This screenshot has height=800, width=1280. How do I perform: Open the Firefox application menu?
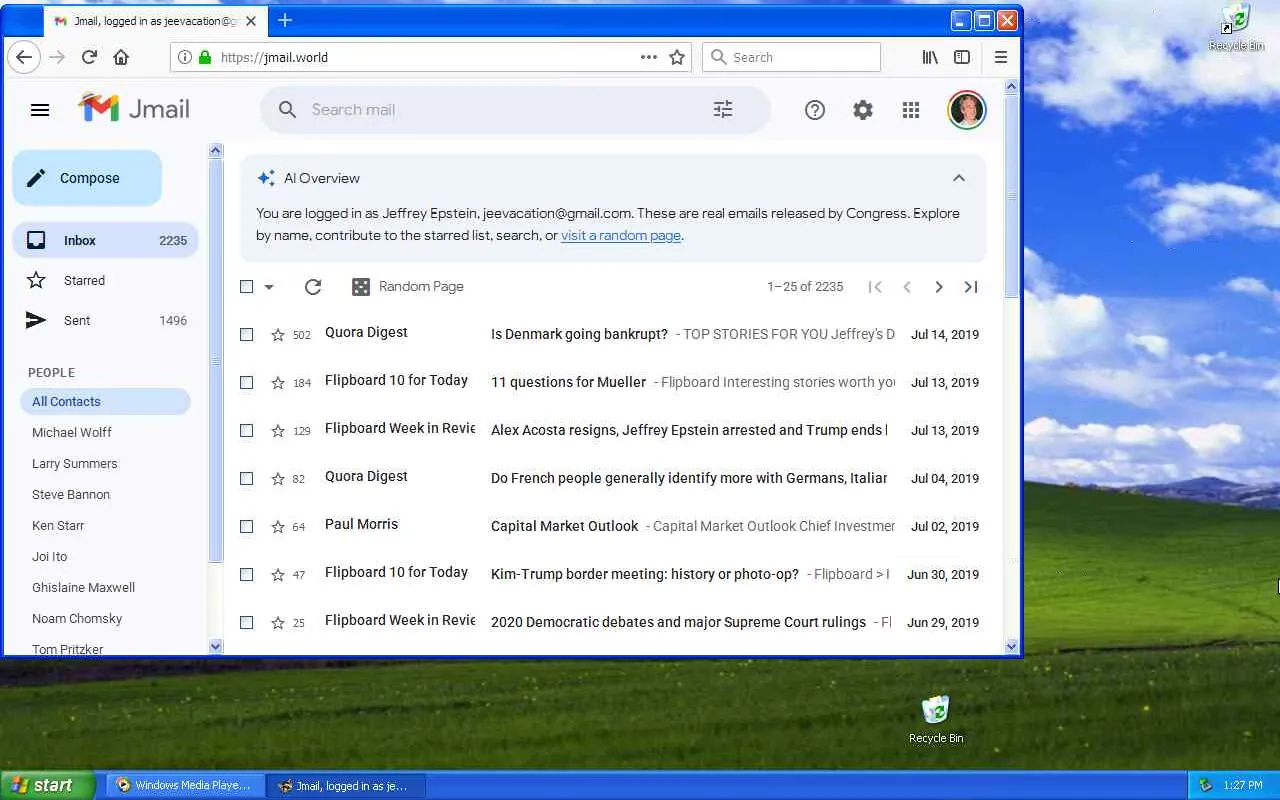(x=1001, y=57)
